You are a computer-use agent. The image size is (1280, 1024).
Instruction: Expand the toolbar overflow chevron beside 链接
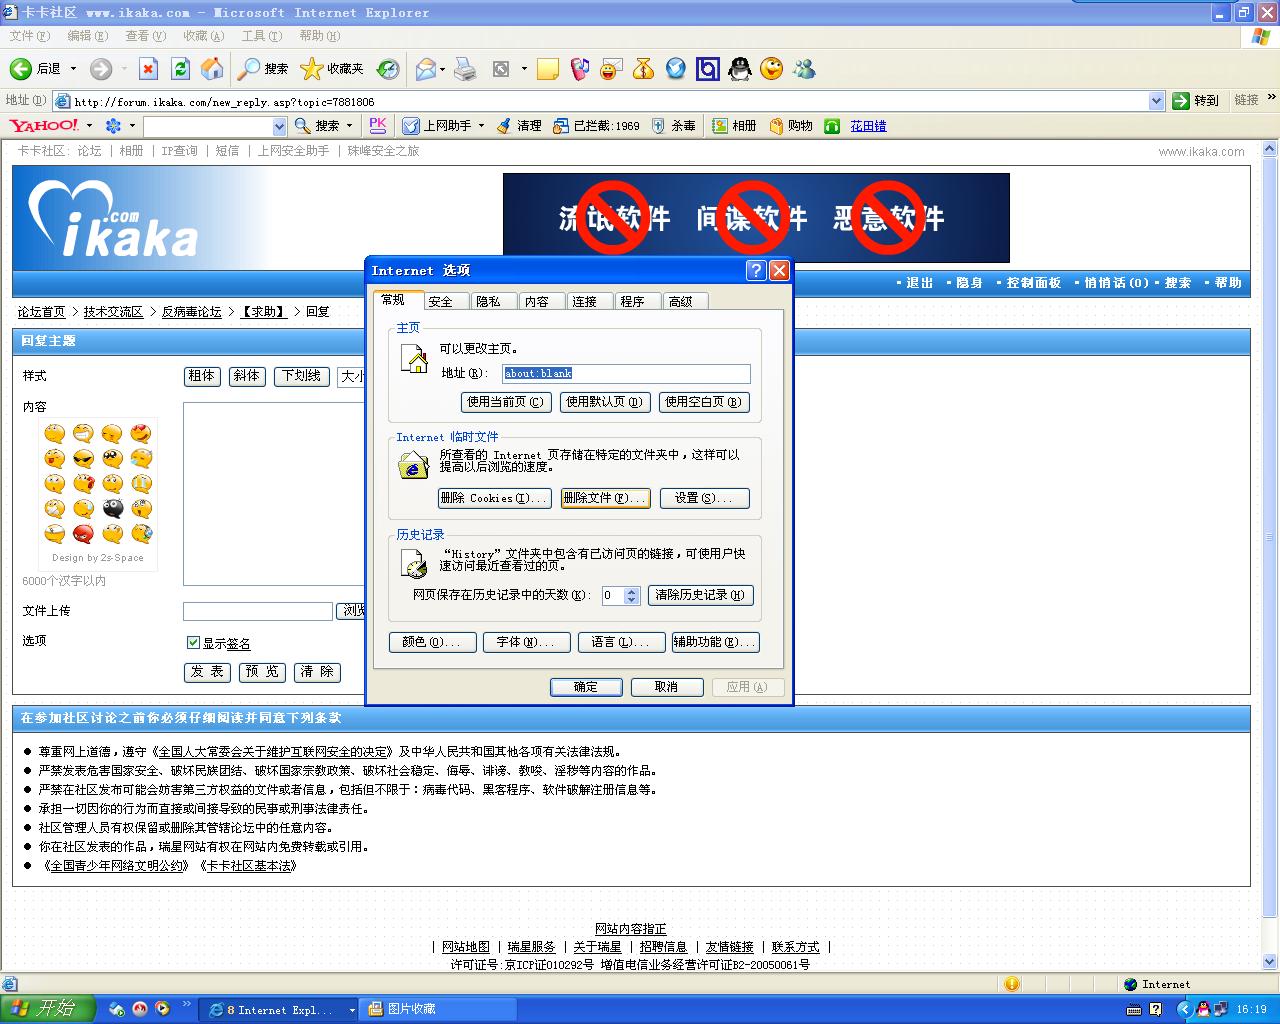click(1271, 98)
